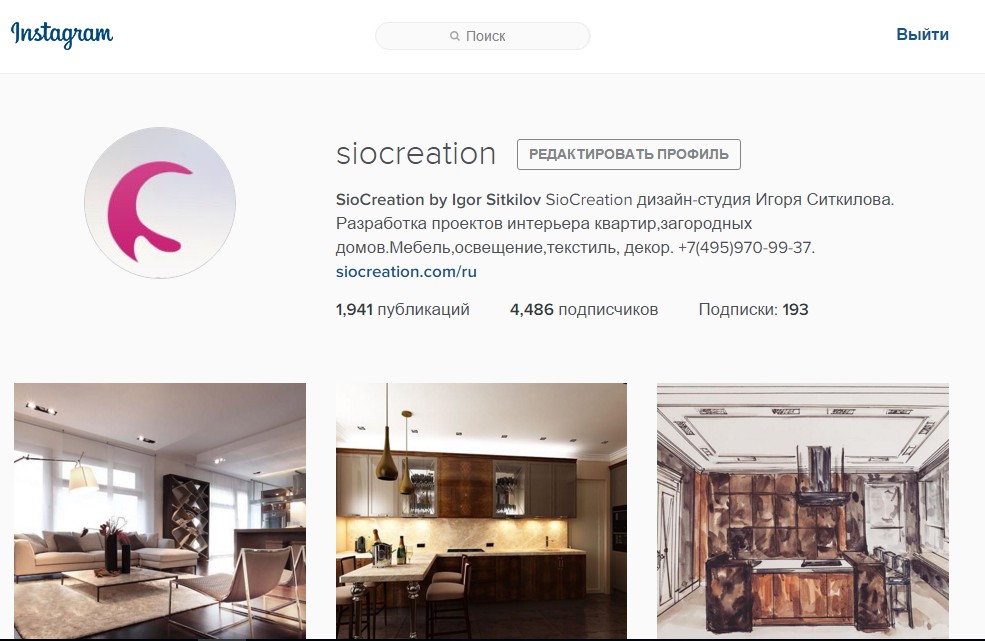Click the magnifier icon in the search box
985x641 pixels.
455,36
